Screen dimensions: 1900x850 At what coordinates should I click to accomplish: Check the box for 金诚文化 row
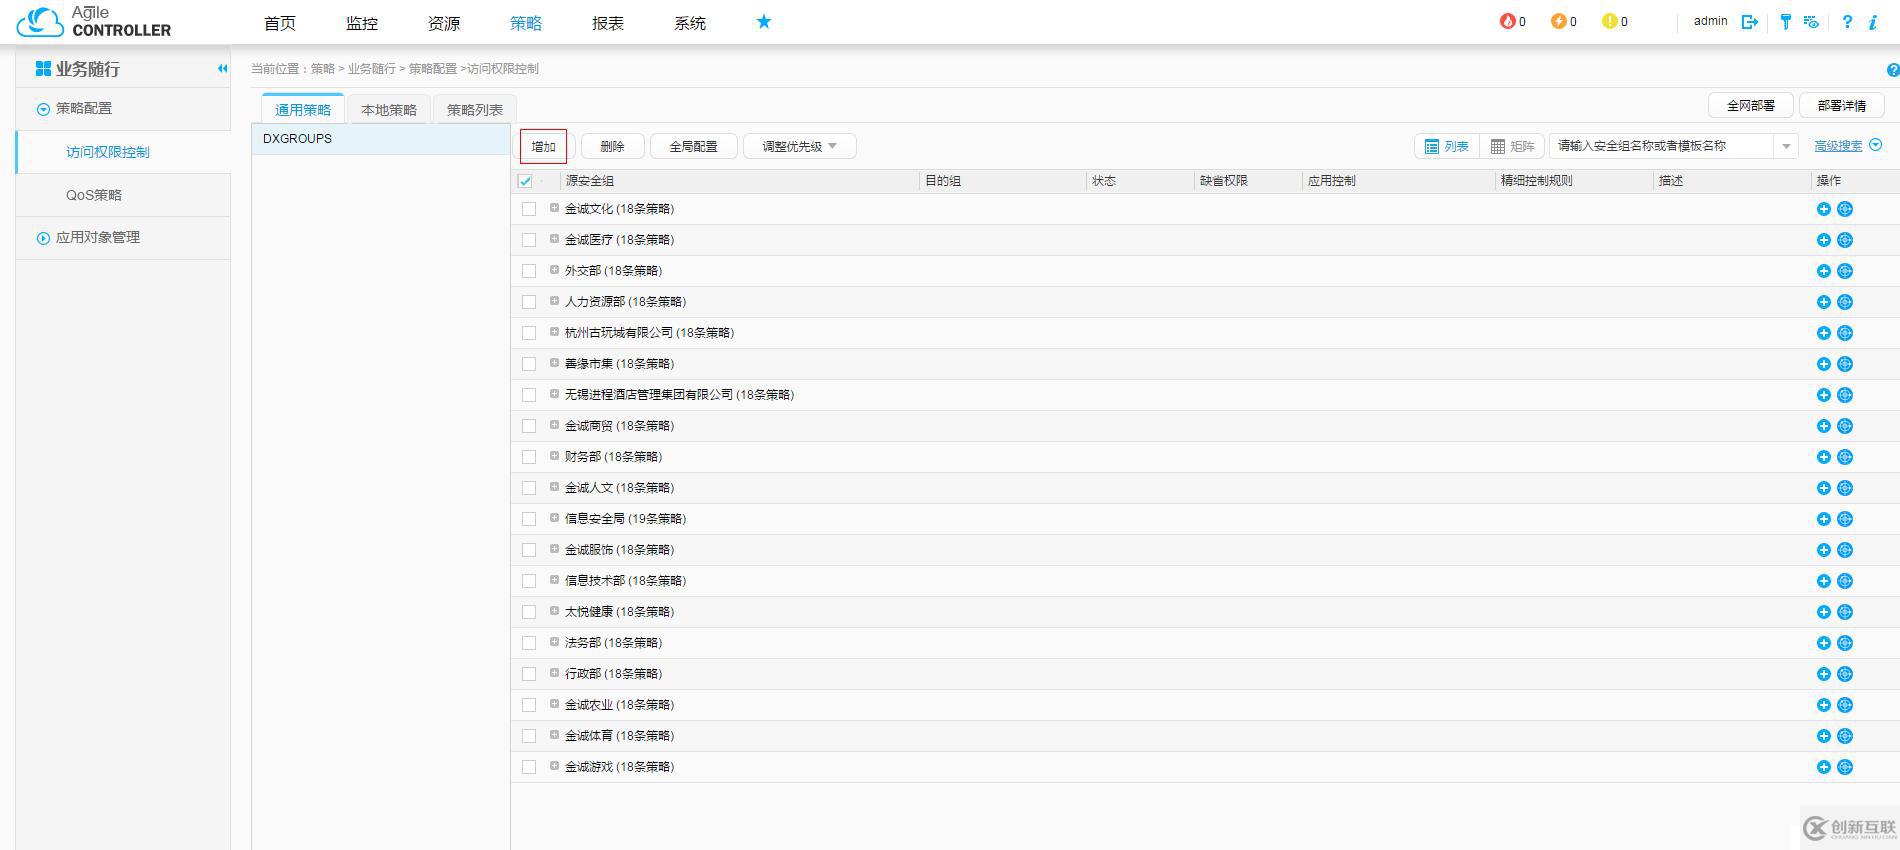pos(529,209)
